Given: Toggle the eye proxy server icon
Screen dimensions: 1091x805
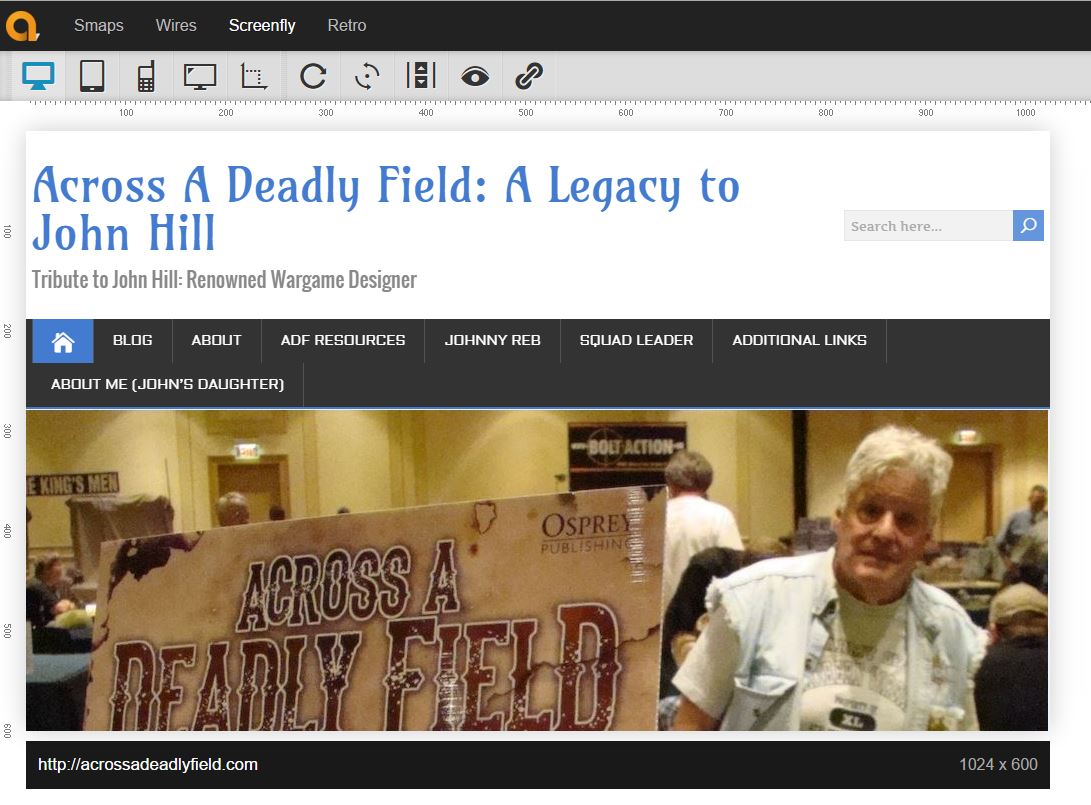Looking at the screenshot, I should 475,76.
